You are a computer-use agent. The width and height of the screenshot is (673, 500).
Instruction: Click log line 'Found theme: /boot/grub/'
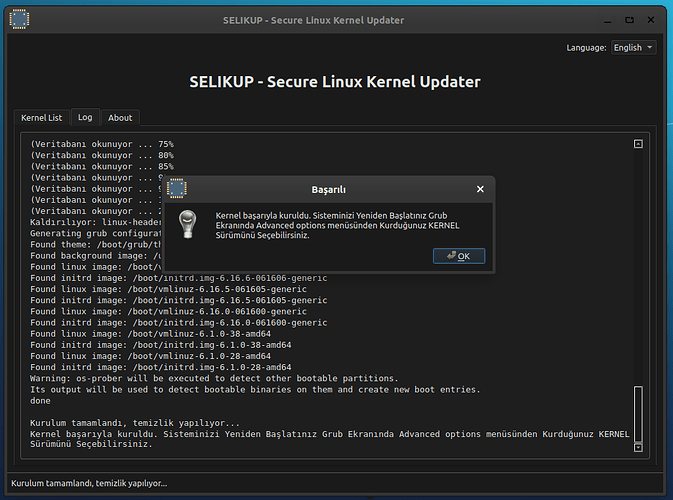pyautogui.click(x=96, y=245)
